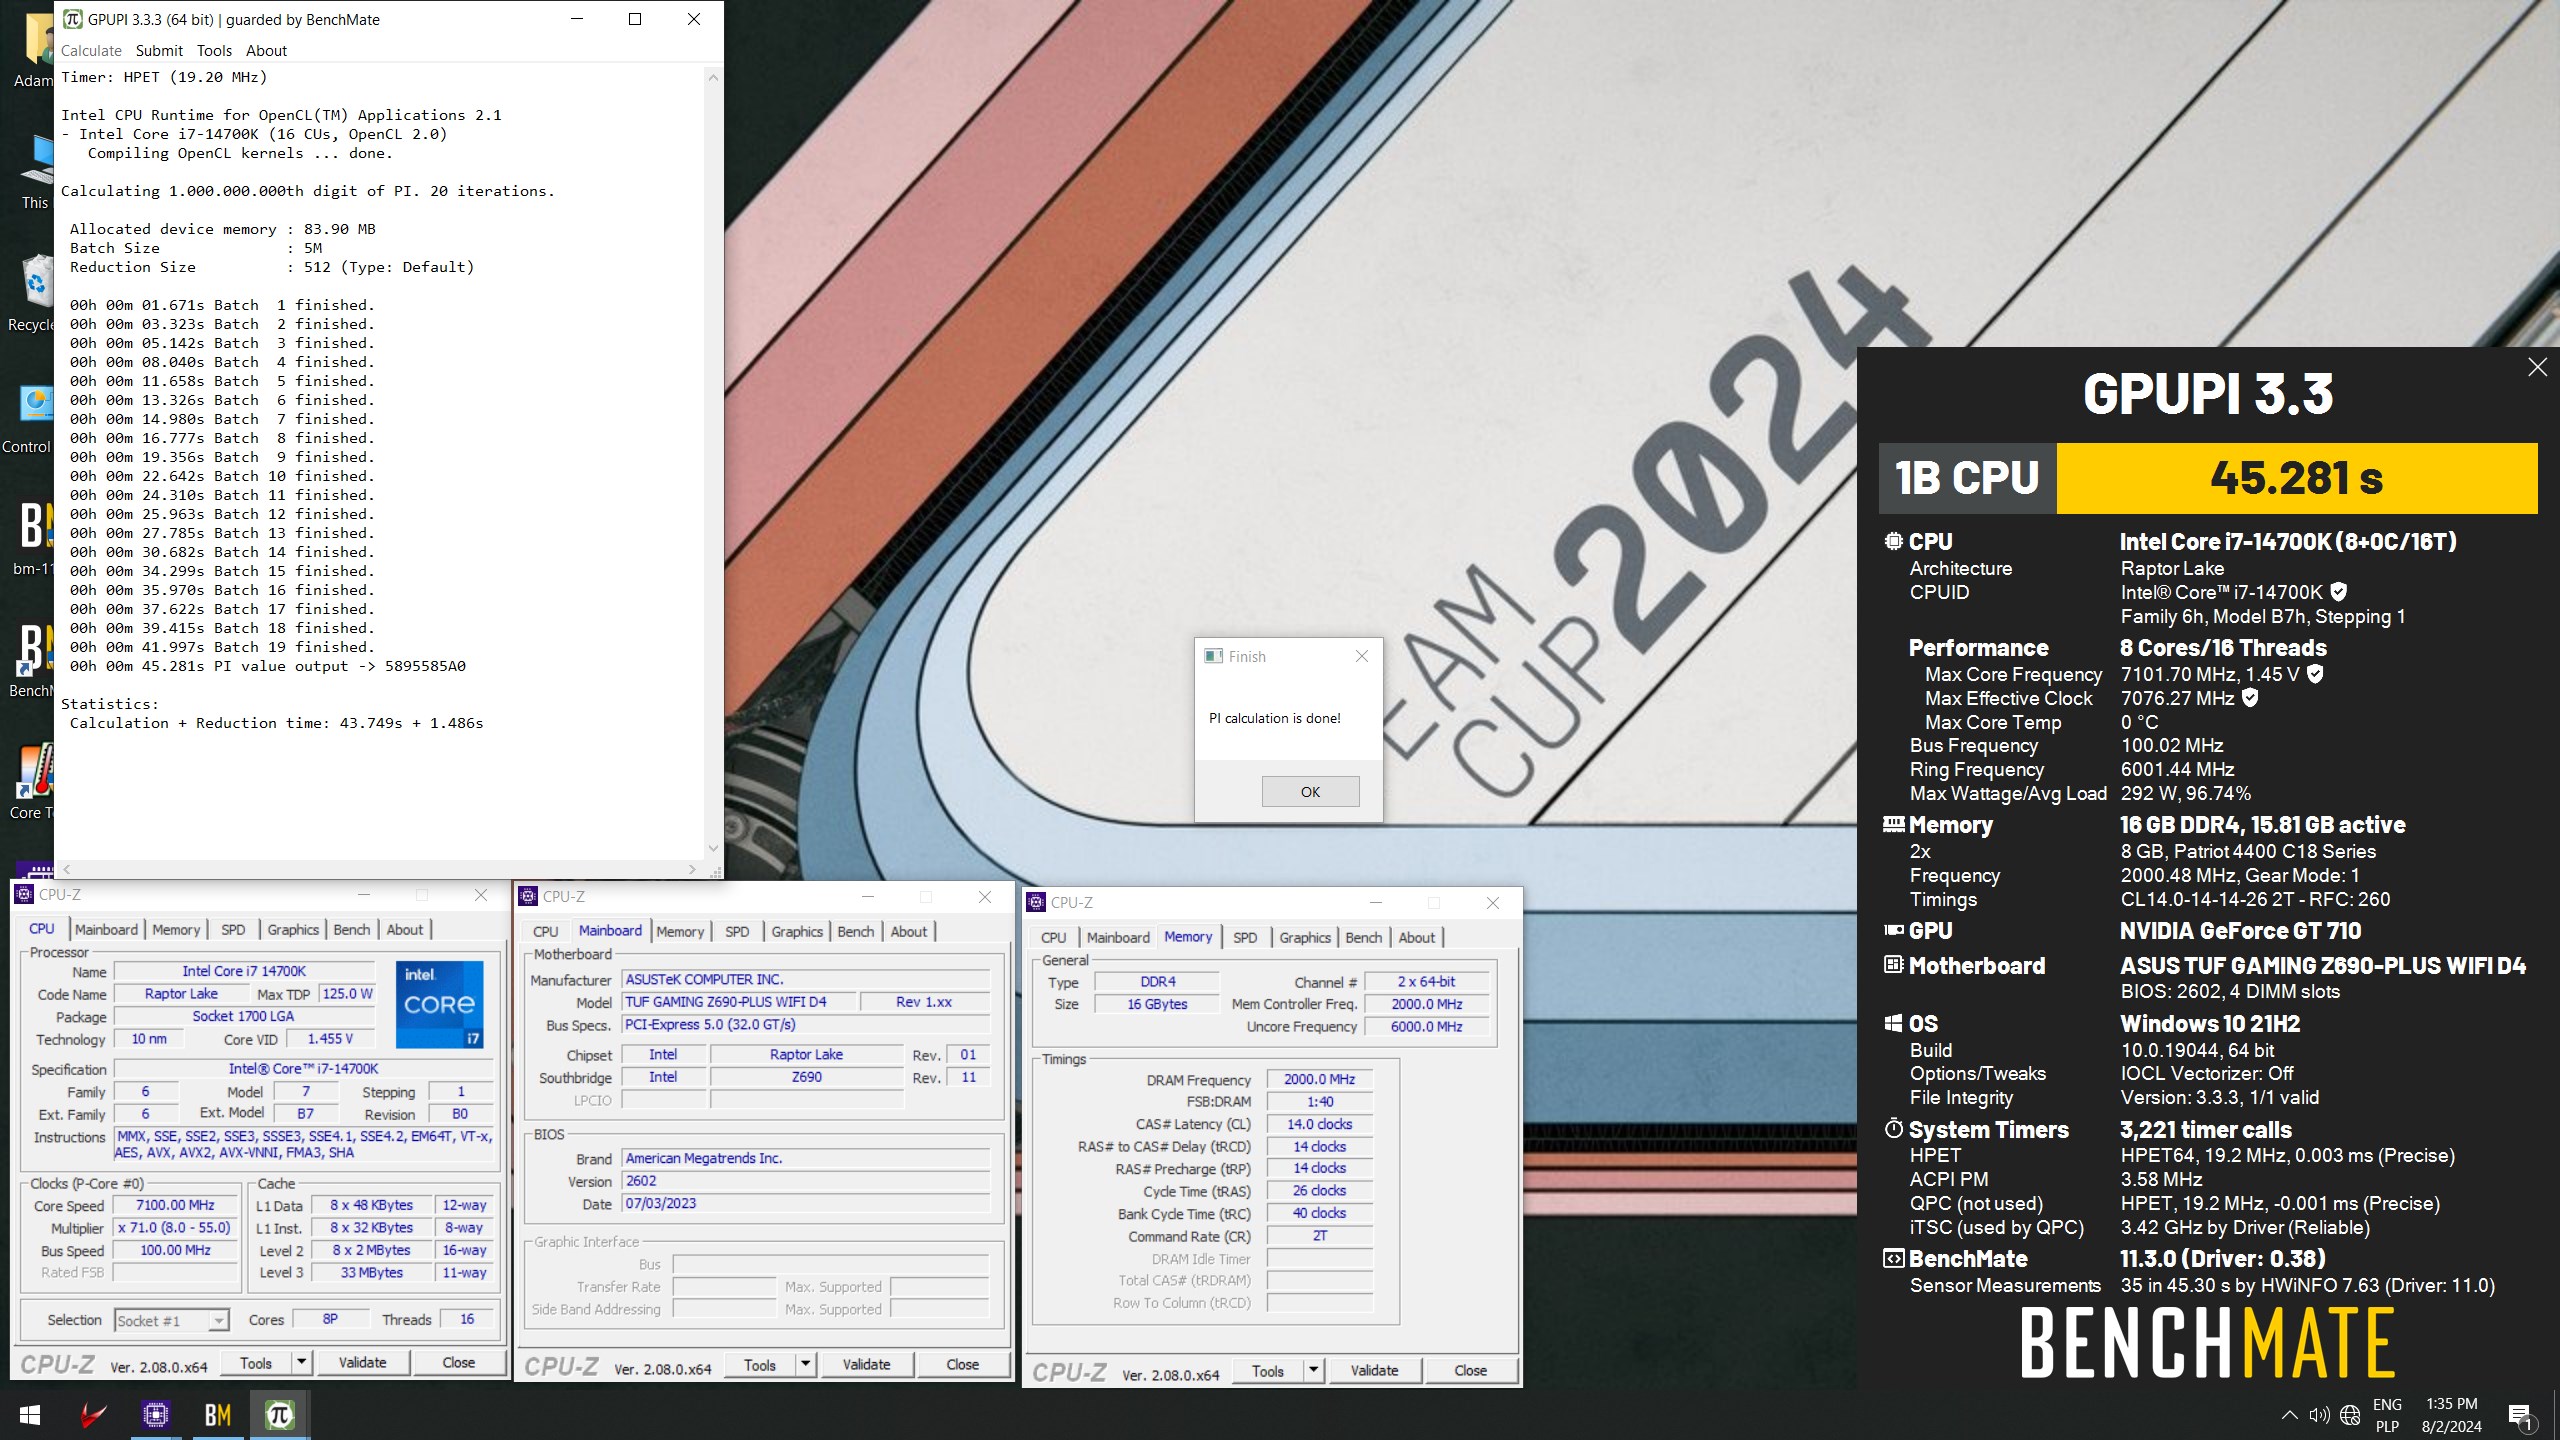
Task: Click the CPU-Z icon in Mainboard window title
Action: pyautogui.click(x=529, y=896)
